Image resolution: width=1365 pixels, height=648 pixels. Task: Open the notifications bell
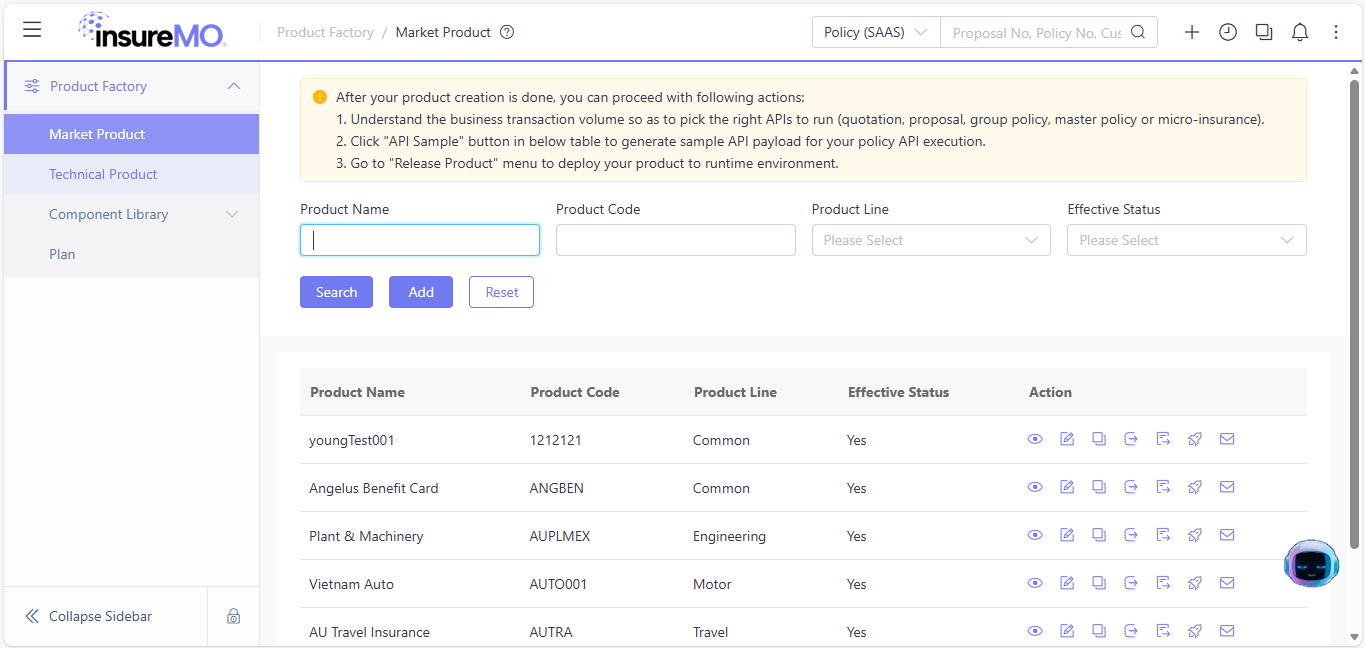tap(1300, 32)
